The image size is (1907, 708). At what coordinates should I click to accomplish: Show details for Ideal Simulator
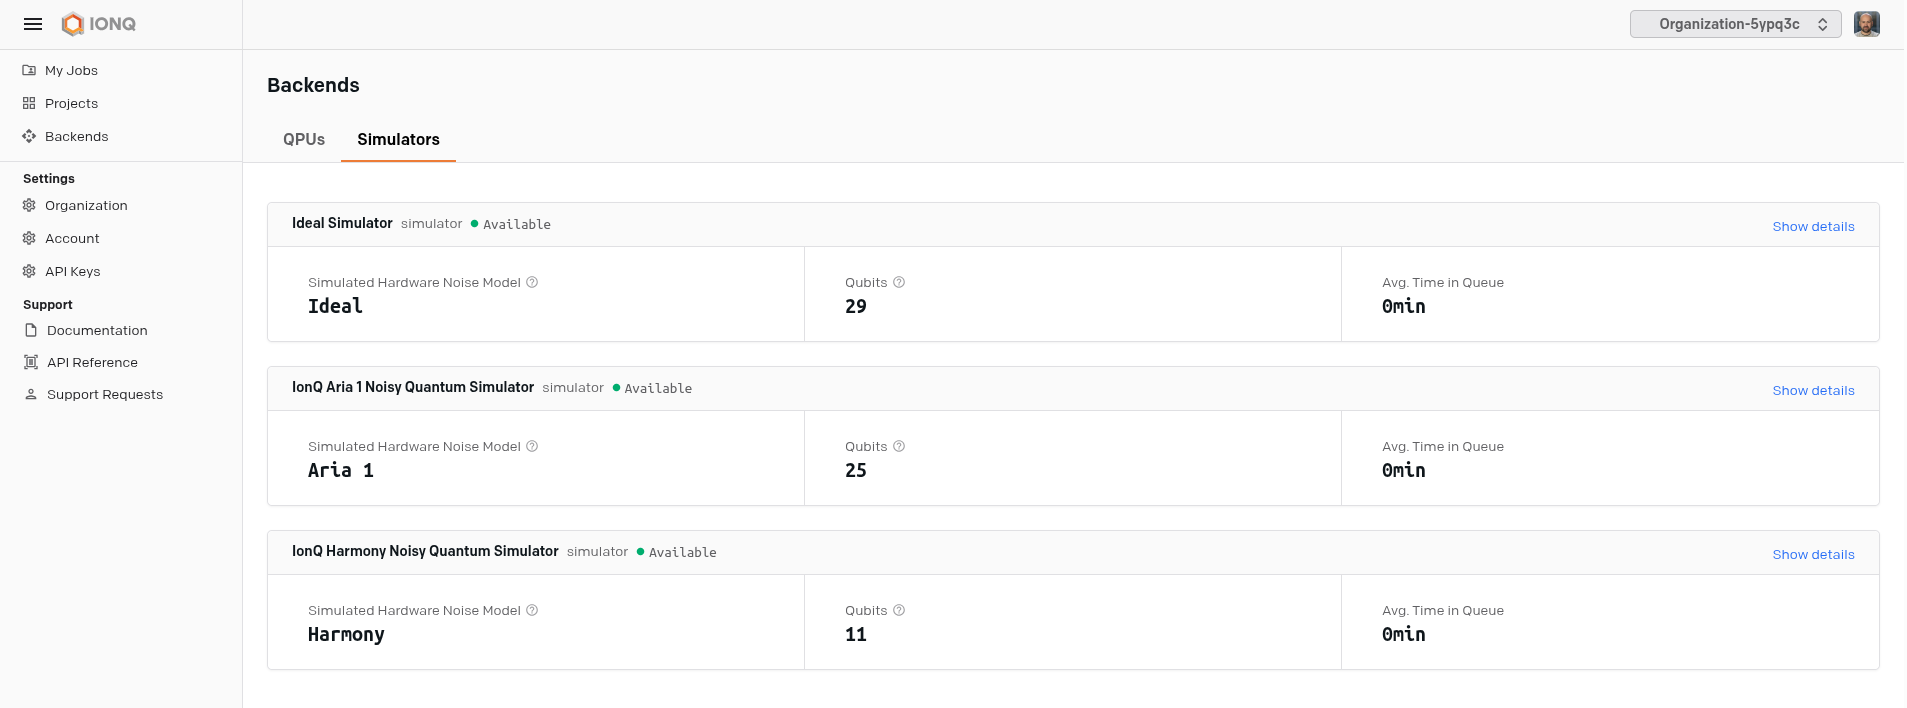1813,226
